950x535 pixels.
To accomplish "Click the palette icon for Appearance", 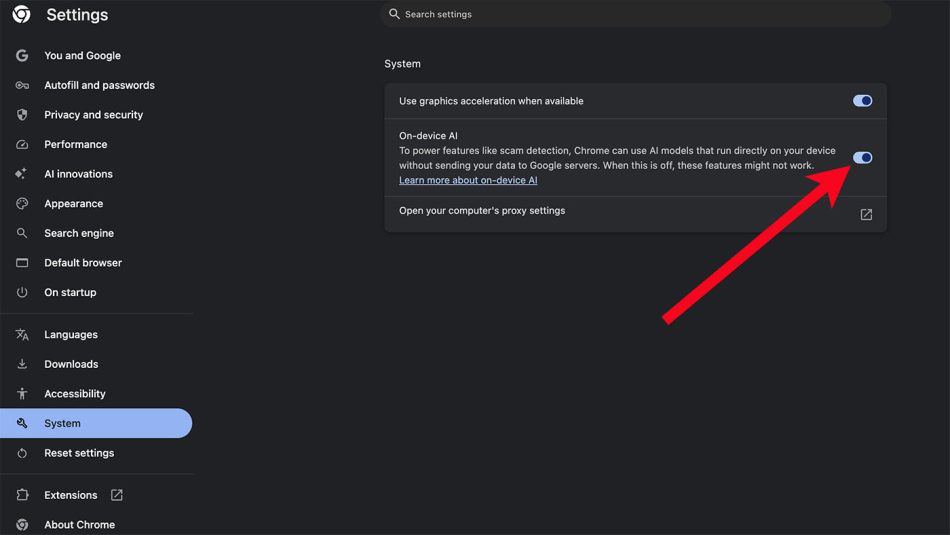I will pos(22,204).
